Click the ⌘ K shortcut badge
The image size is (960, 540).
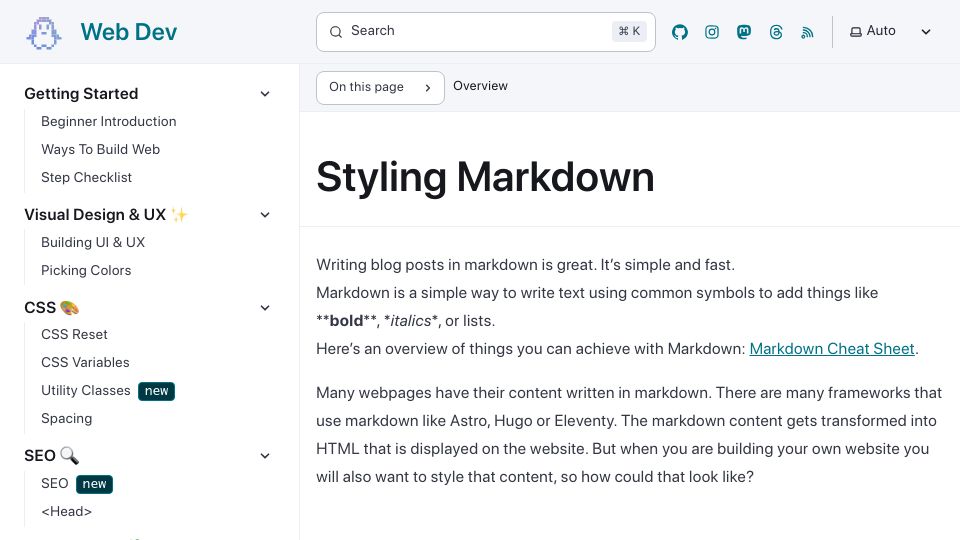629,31
